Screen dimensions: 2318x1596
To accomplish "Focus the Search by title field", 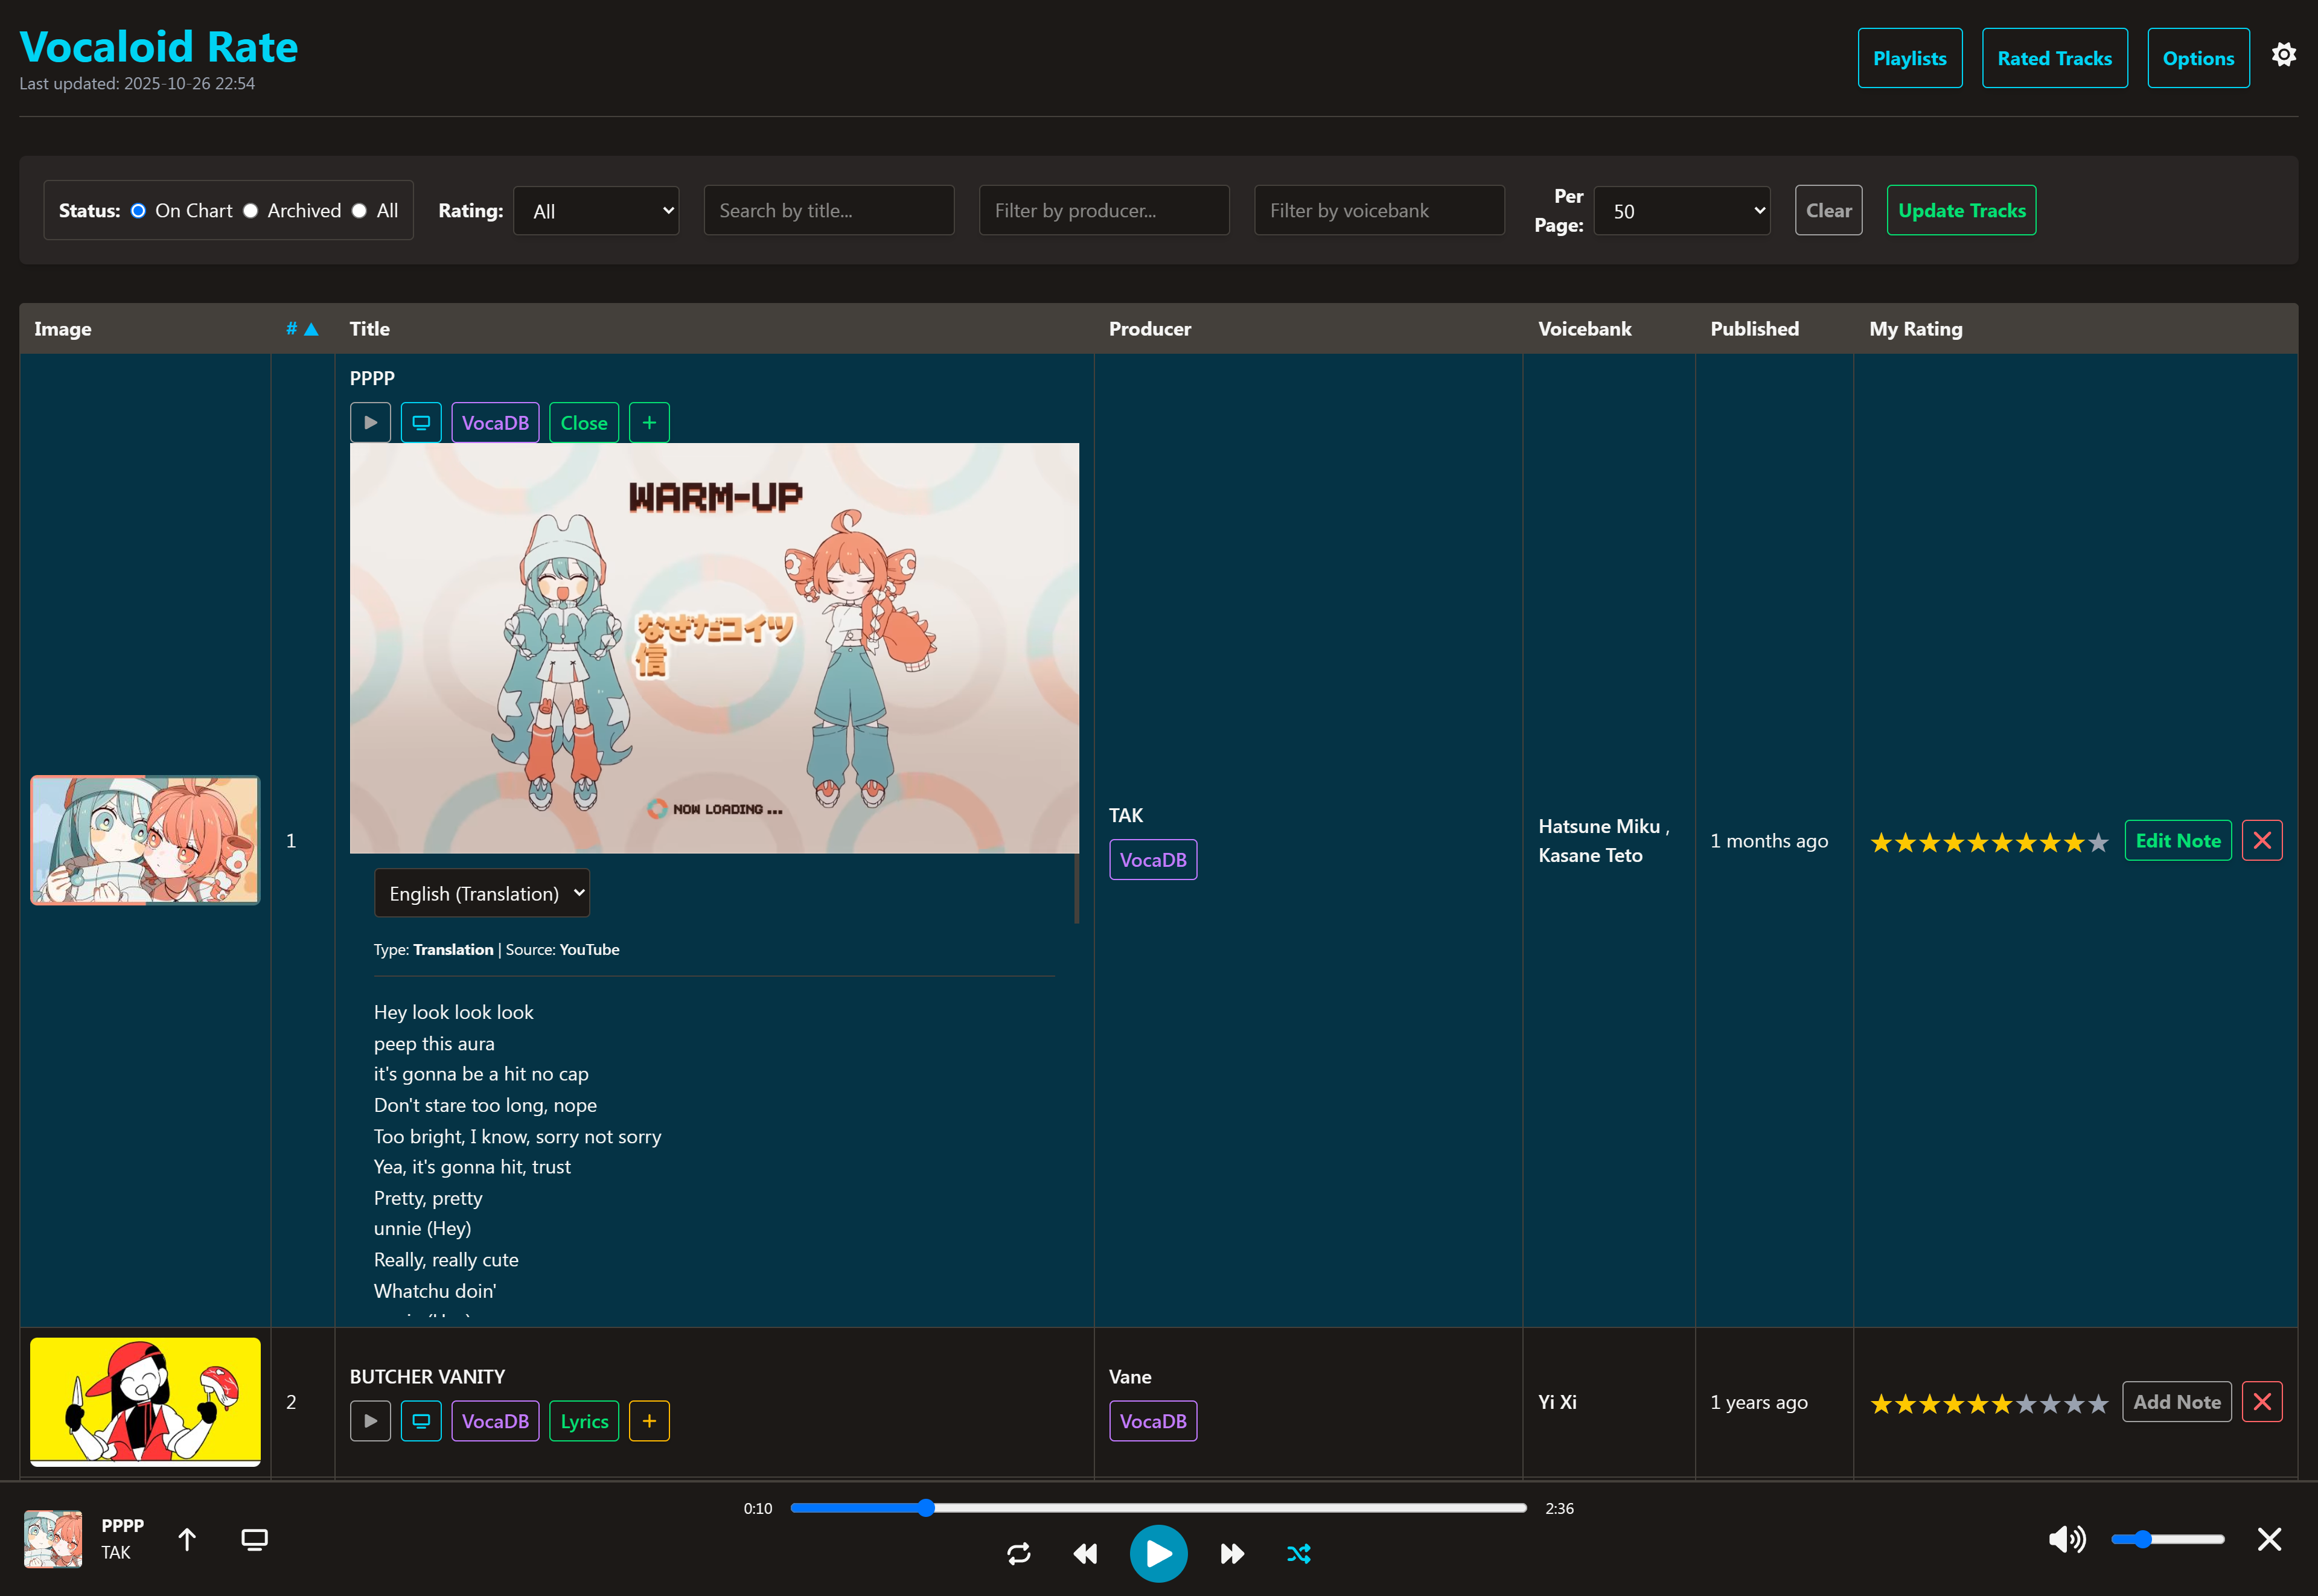I will click(x=829, y=210).
